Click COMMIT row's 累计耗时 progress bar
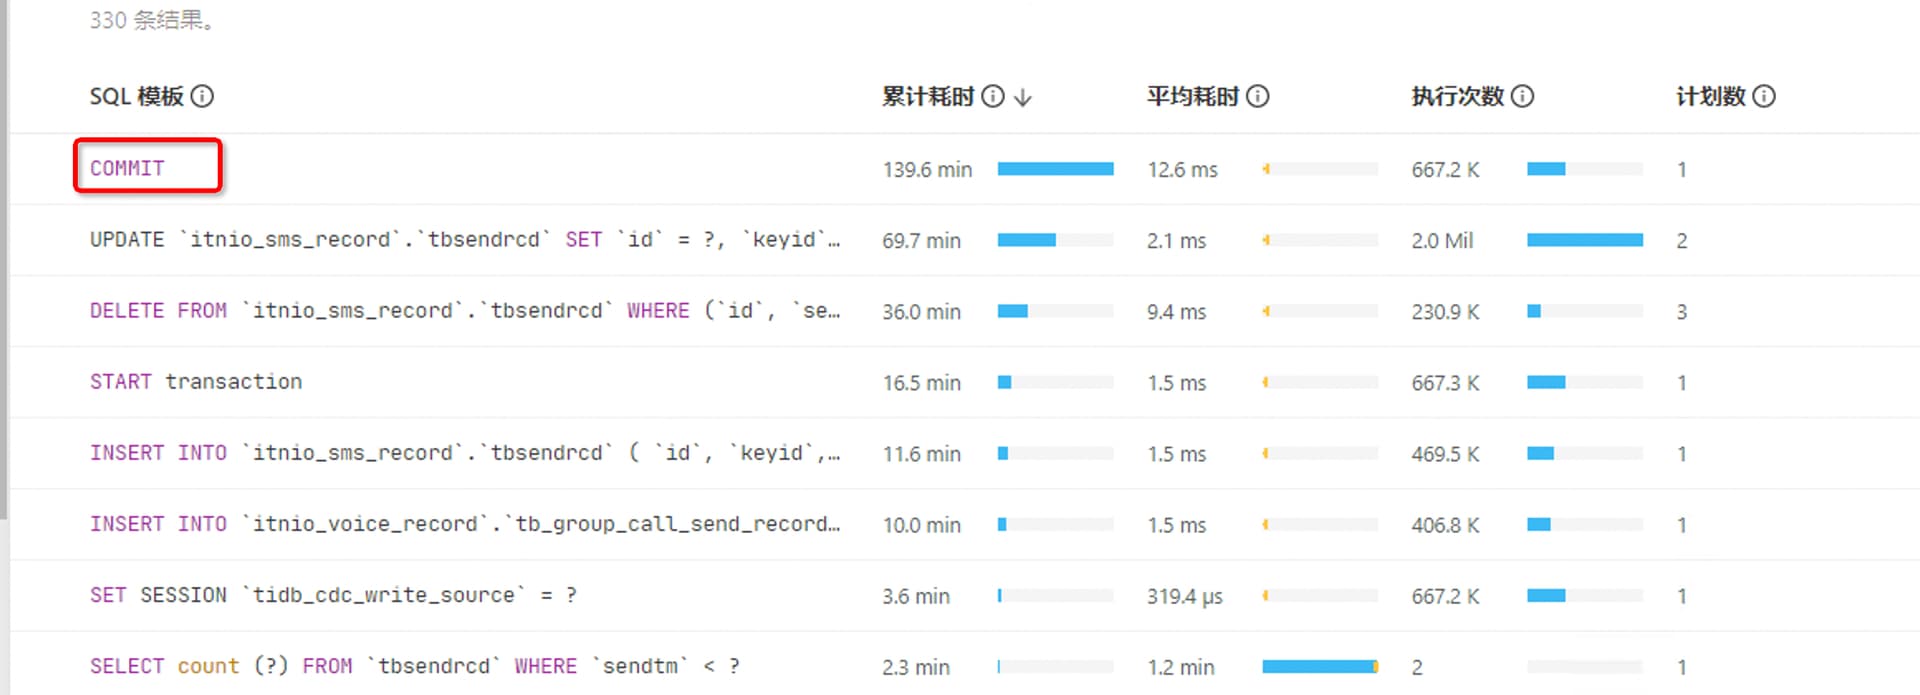The image size is (1920, 695). [x=1055, y=169]
